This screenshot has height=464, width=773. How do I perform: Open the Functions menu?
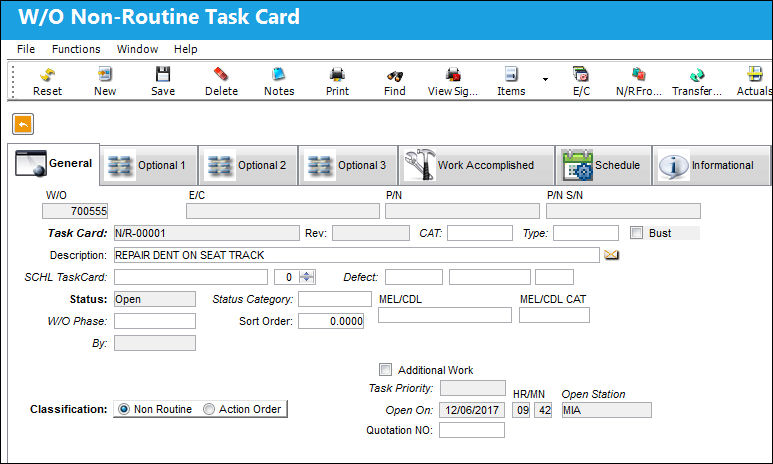76,49
